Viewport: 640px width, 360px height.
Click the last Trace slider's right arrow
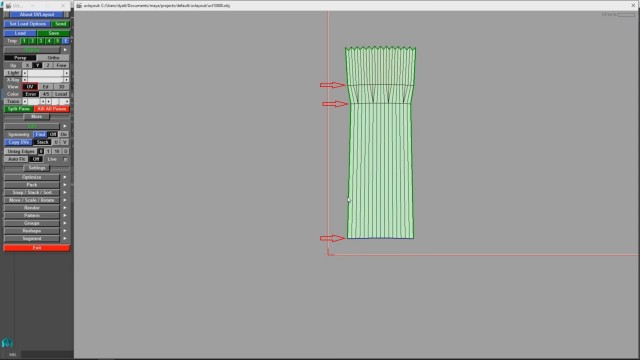click(x=67, y=101)
